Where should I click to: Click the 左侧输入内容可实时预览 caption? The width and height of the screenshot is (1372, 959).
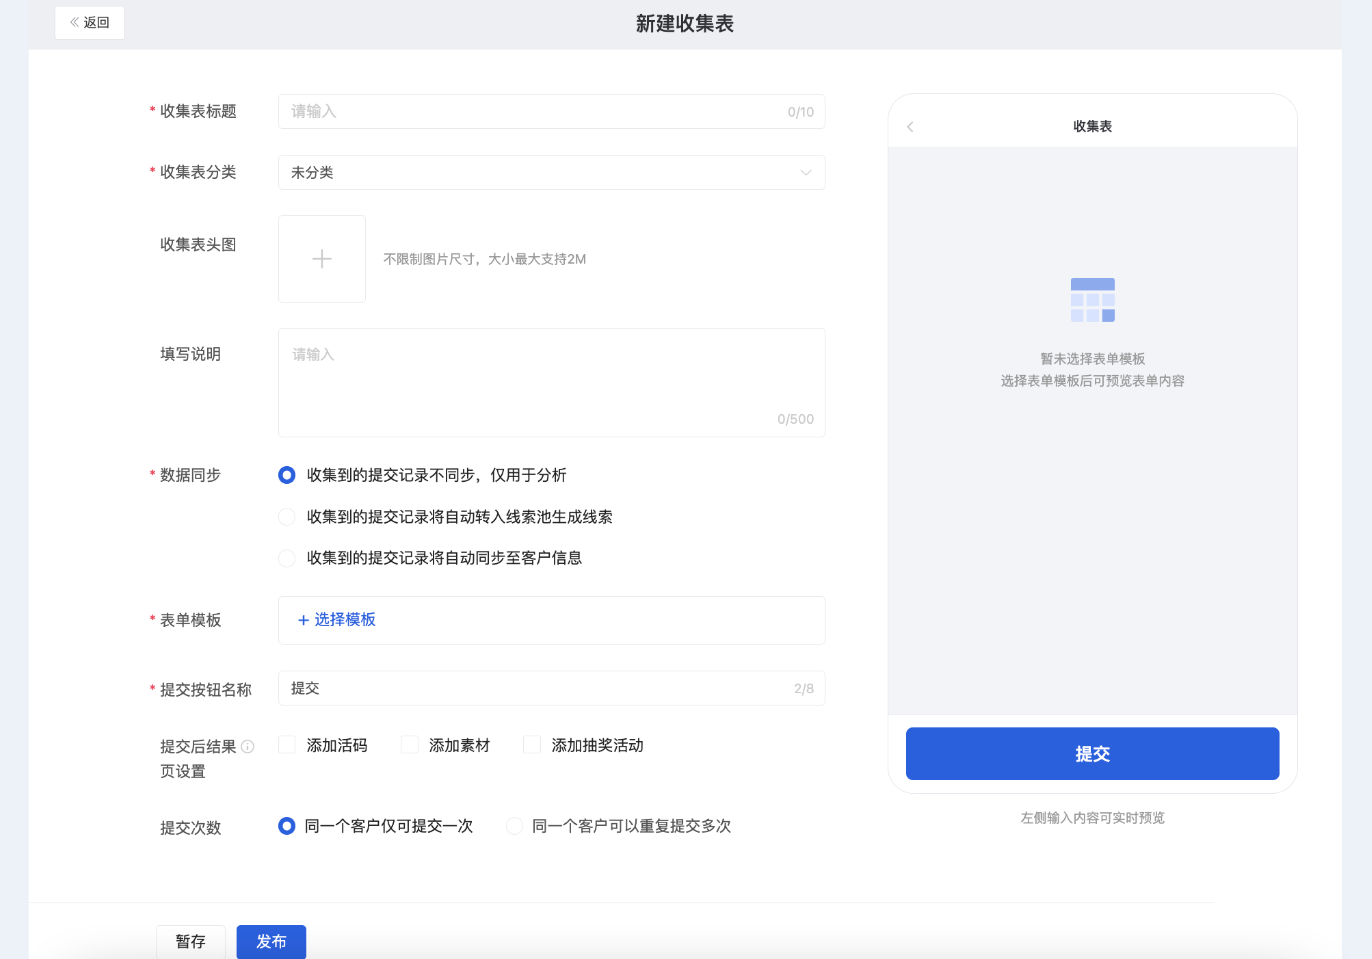(1093, 818)
